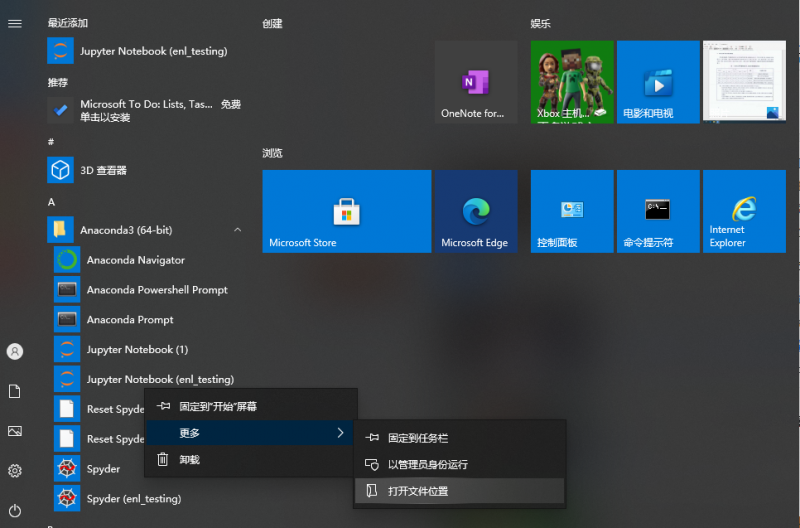The image size is (800, 528).
Task: Click the user account icon in sidebar
Action: pyautogui.click(x=15, y=351)
